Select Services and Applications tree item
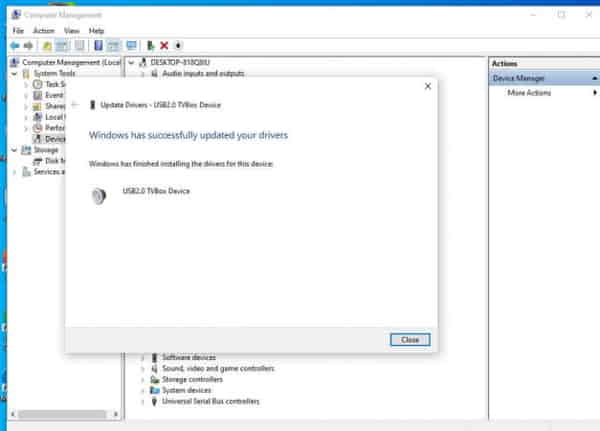 (49, 172)
